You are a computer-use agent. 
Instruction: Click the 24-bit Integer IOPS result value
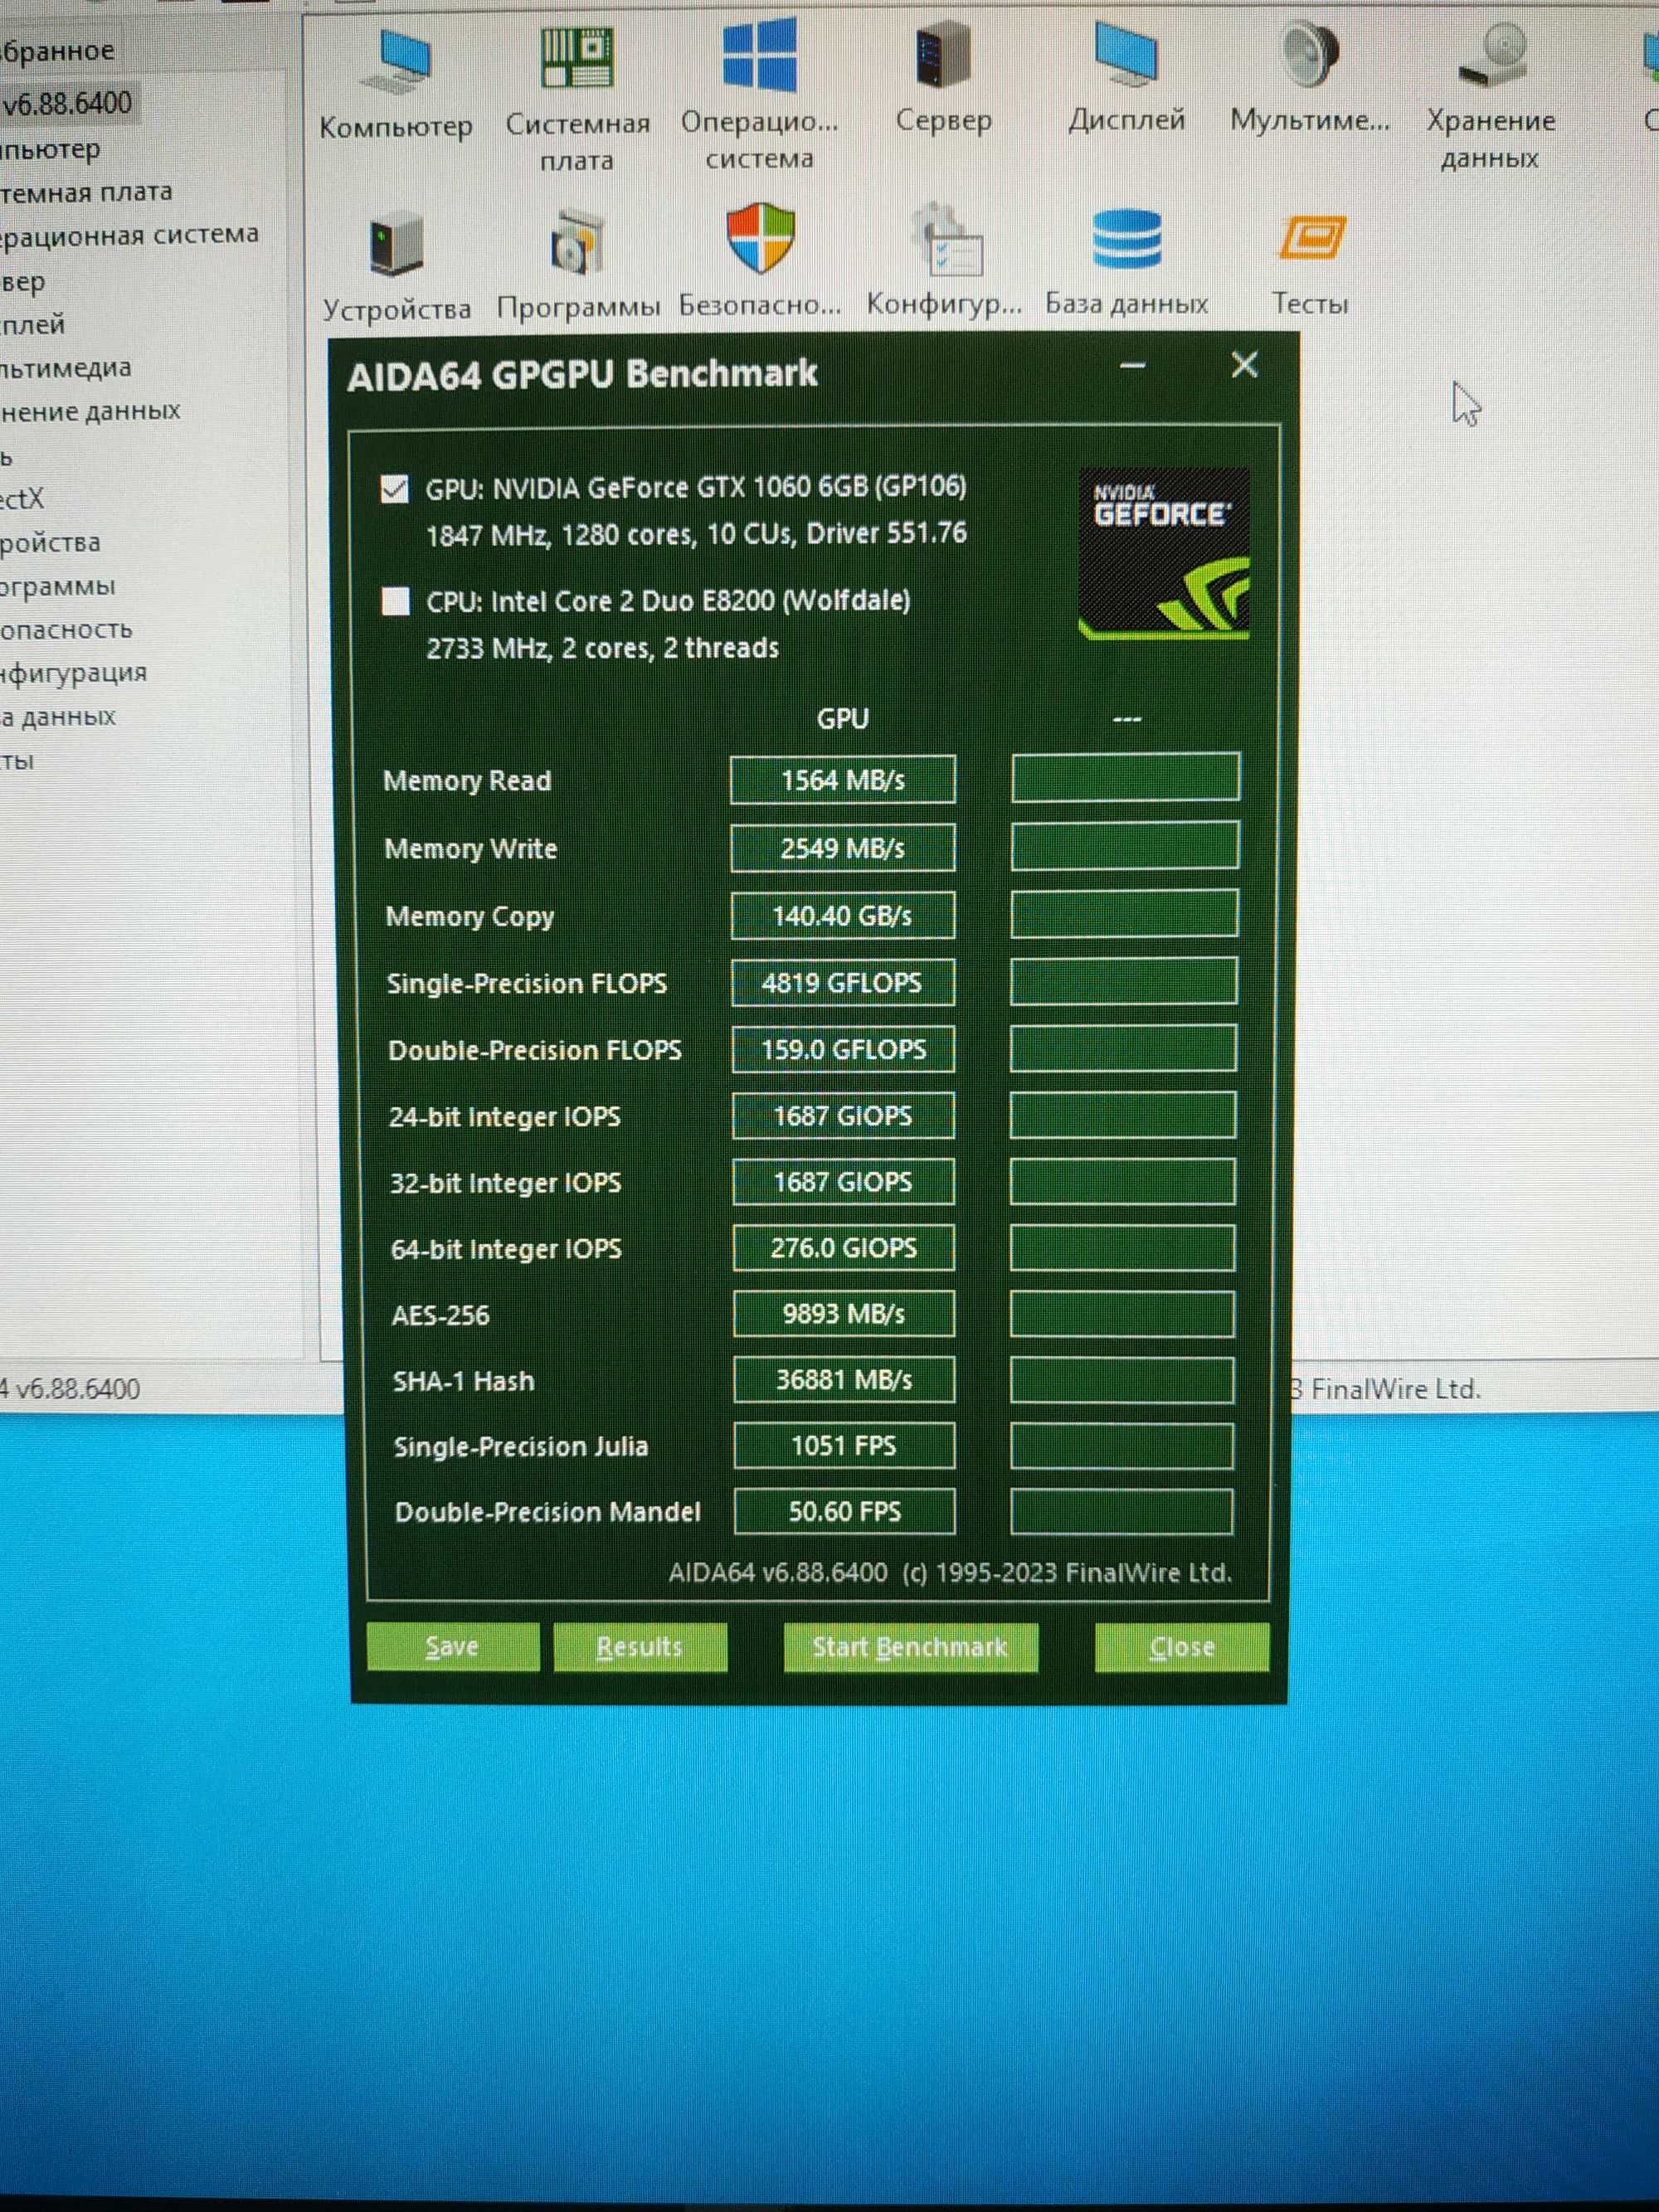843,1116
